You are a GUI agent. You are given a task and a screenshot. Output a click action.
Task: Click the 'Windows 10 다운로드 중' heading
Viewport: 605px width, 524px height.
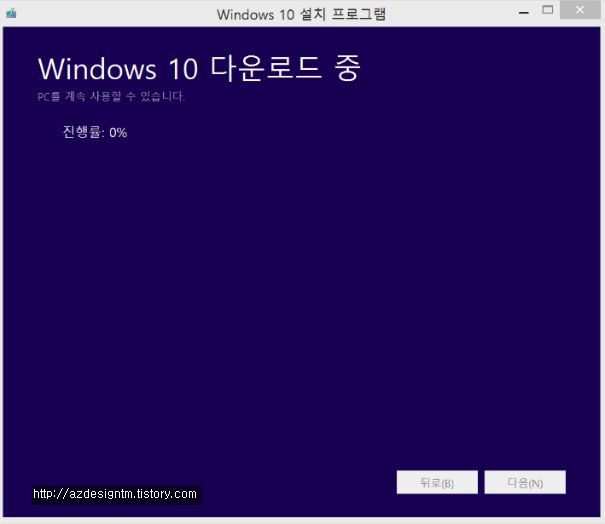point(199,69)
